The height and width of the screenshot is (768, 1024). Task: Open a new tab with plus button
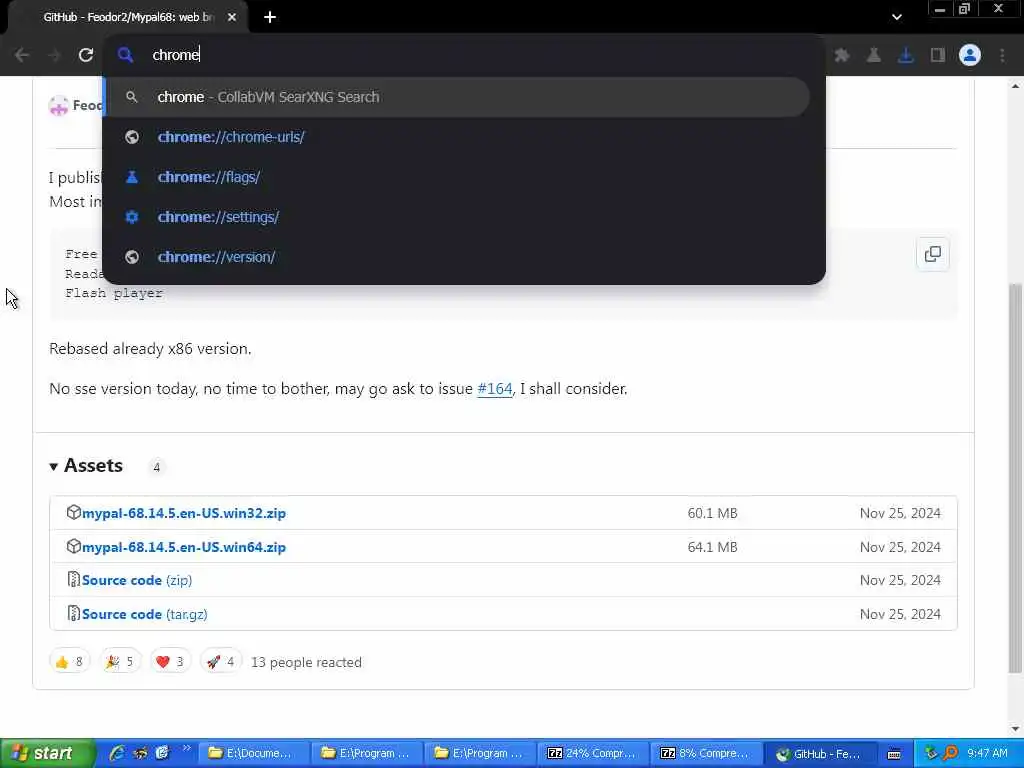(x=270, y=17)
